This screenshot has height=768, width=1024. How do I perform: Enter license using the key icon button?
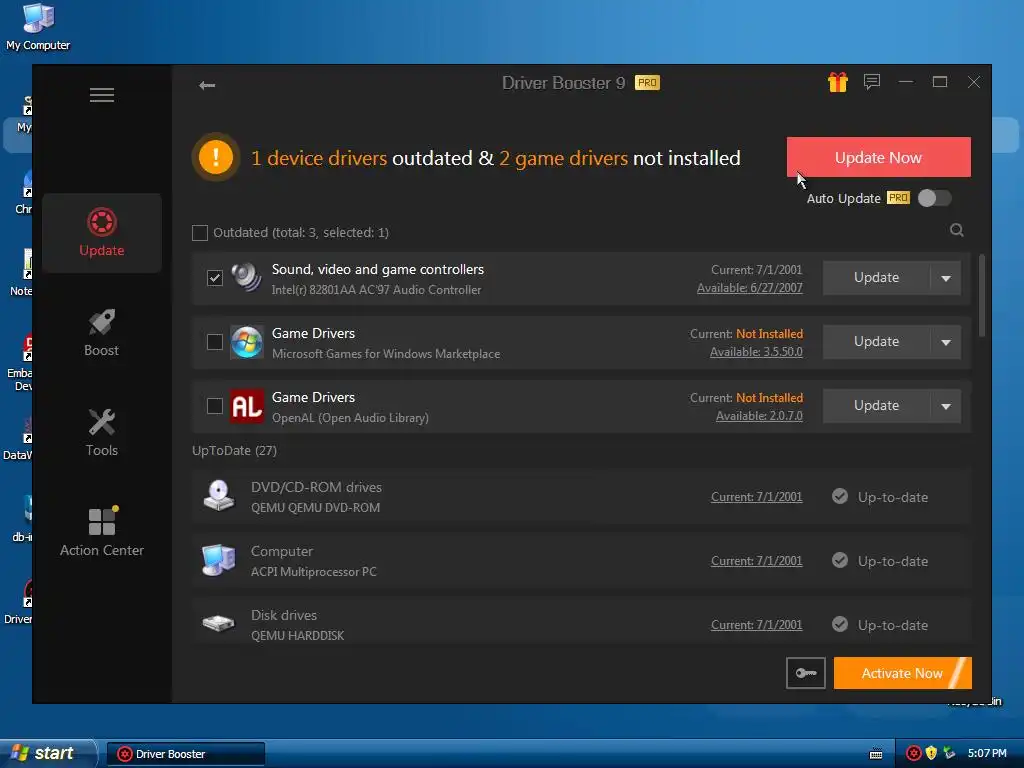pyautogui.click(x=806, y=673)
